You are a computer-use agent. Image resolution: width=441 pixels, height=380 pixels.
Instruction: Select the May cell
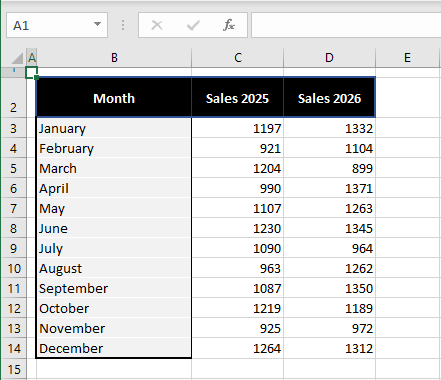click(x=114, y=208)
